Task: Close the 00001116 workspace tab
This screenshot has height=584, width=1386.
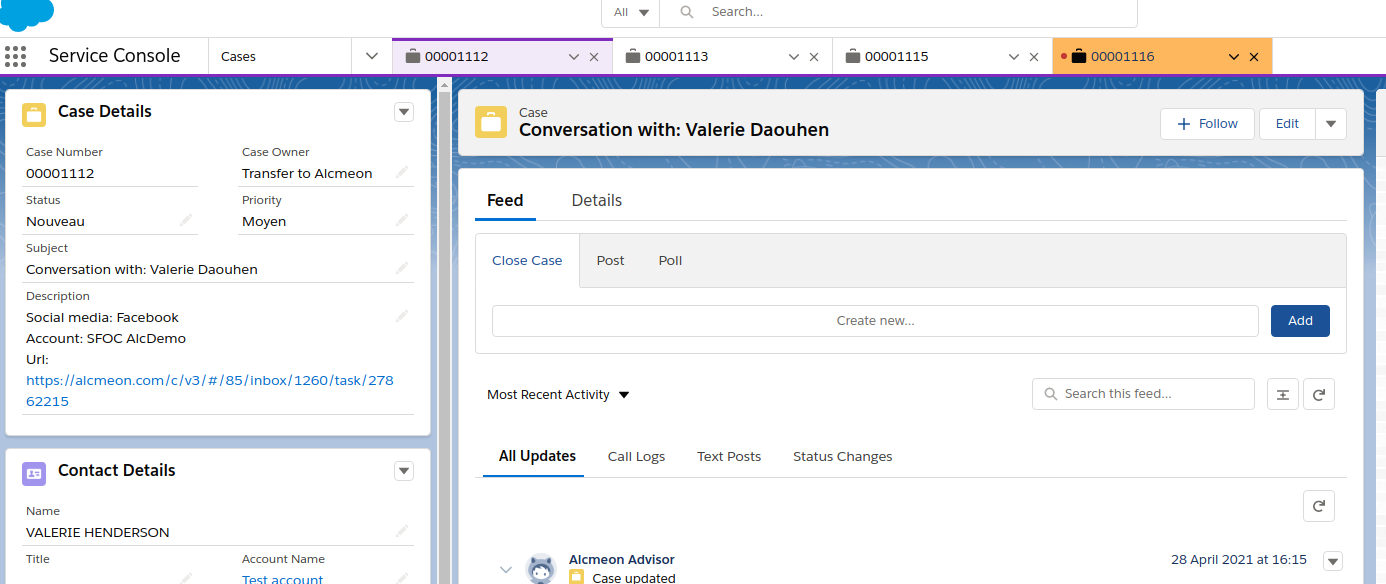Action: (x=1254, y=57)
